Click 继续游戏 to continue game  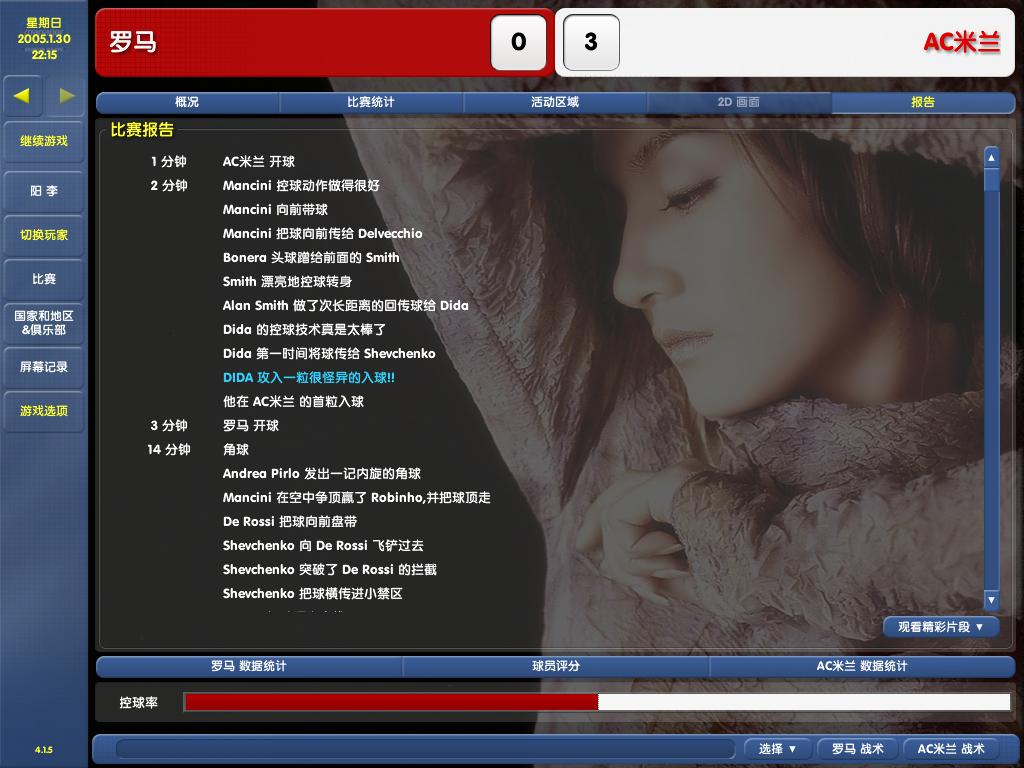coord(44,141)
